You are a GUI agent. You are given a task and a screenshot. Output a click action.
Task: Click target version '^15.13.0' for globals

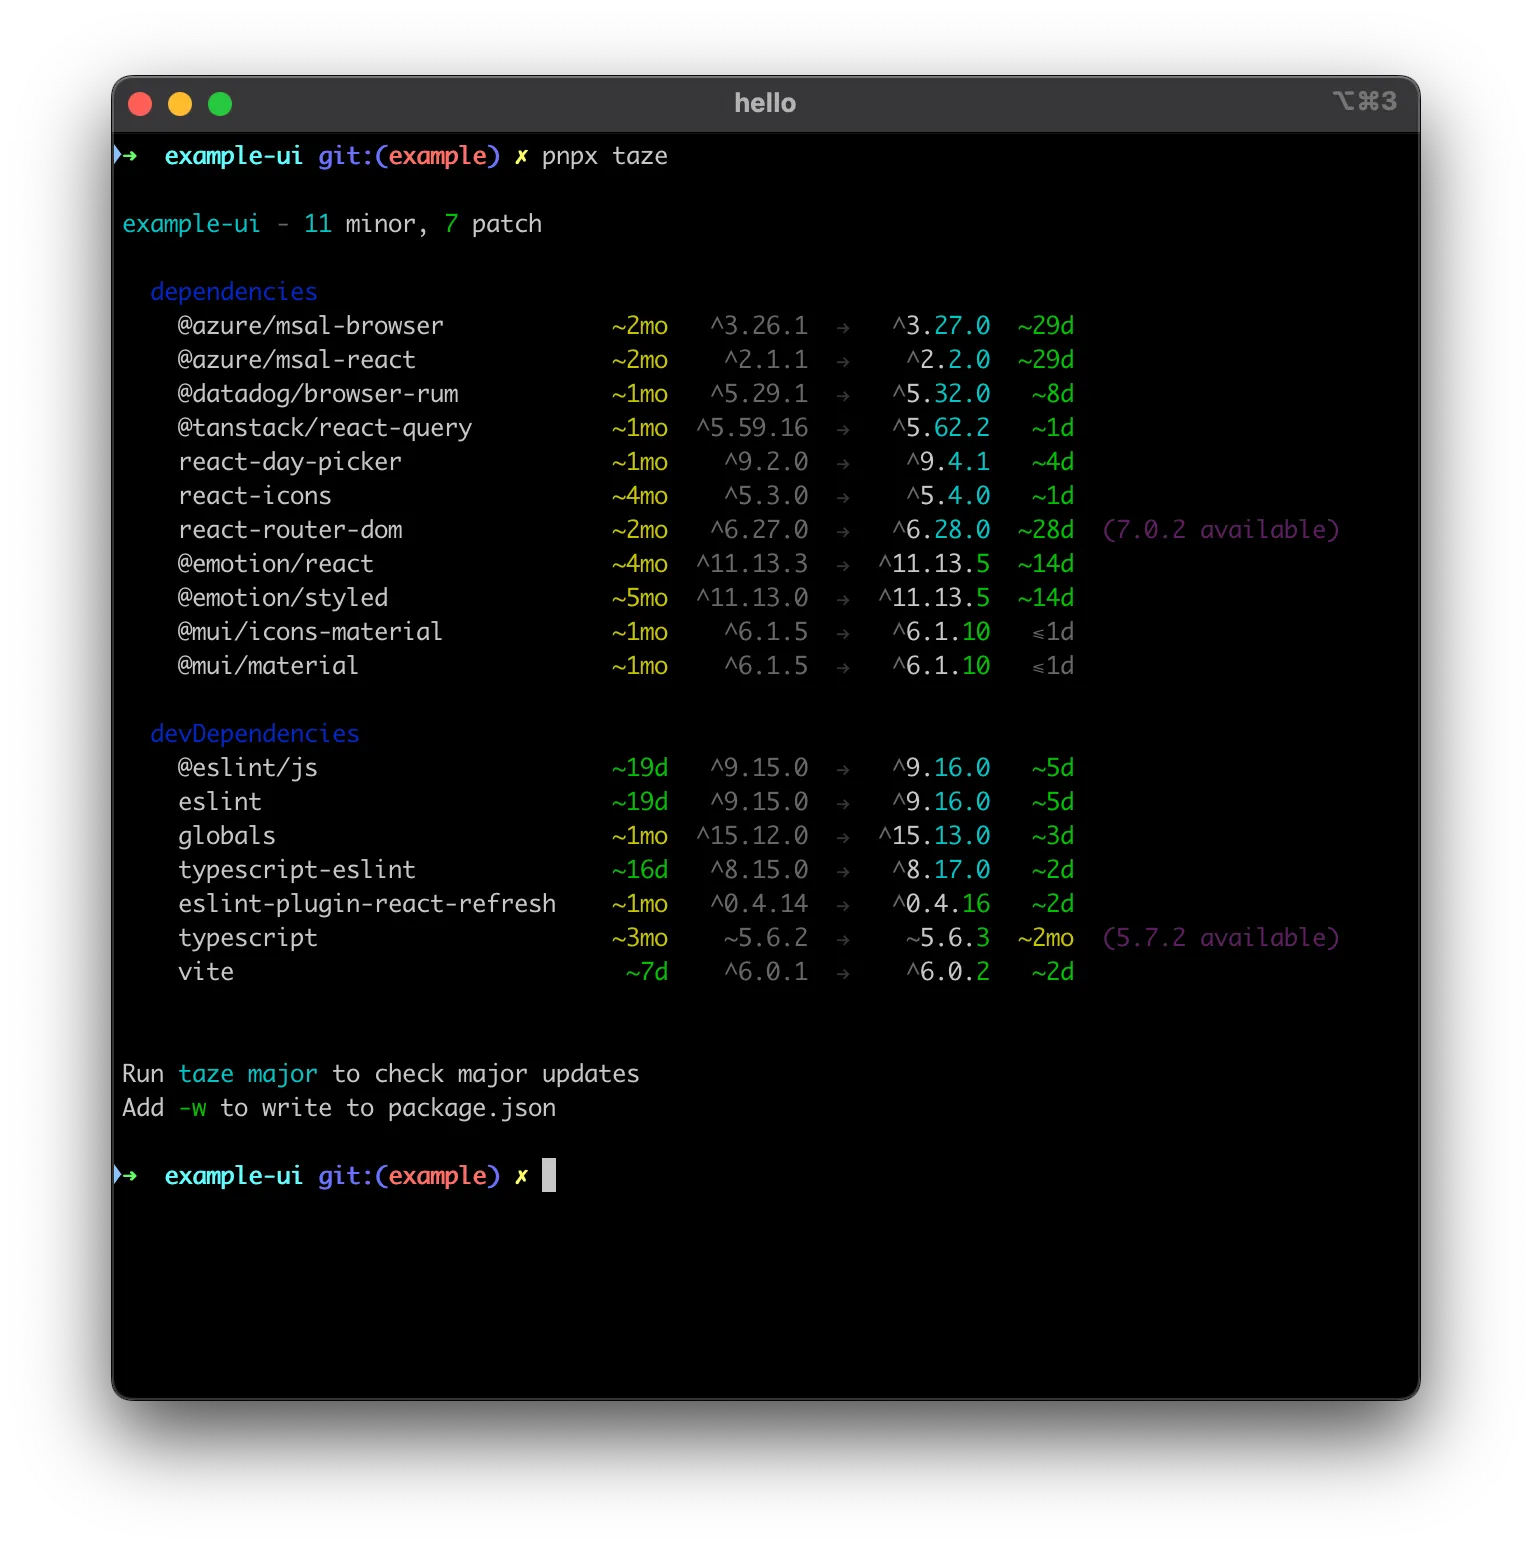934,836
